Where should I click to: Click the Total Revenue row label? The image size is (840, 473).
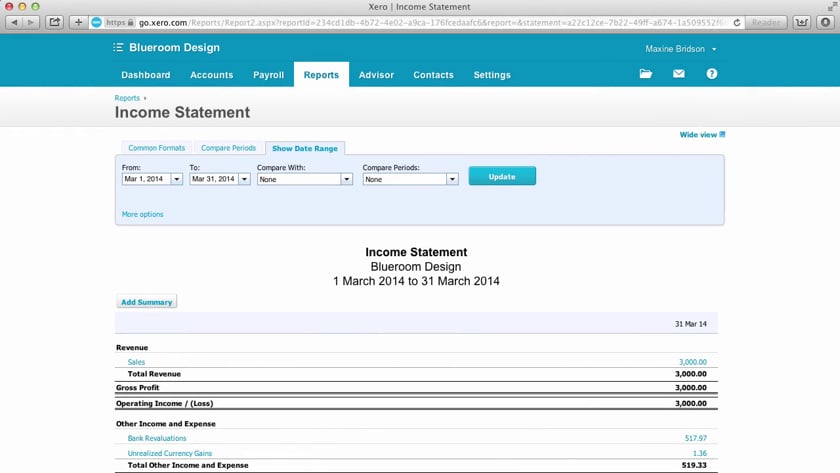tap(154, 374)
